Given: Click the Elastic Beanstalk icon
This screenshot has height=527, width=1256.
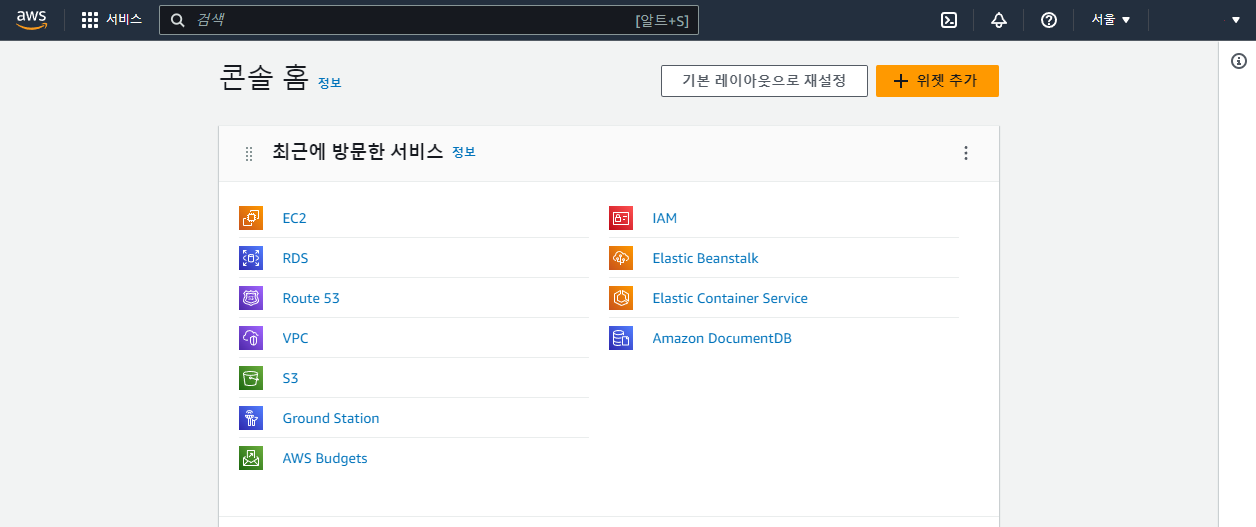Looking at the screenshot, I should pyautogui.click(x=621, y=258).
